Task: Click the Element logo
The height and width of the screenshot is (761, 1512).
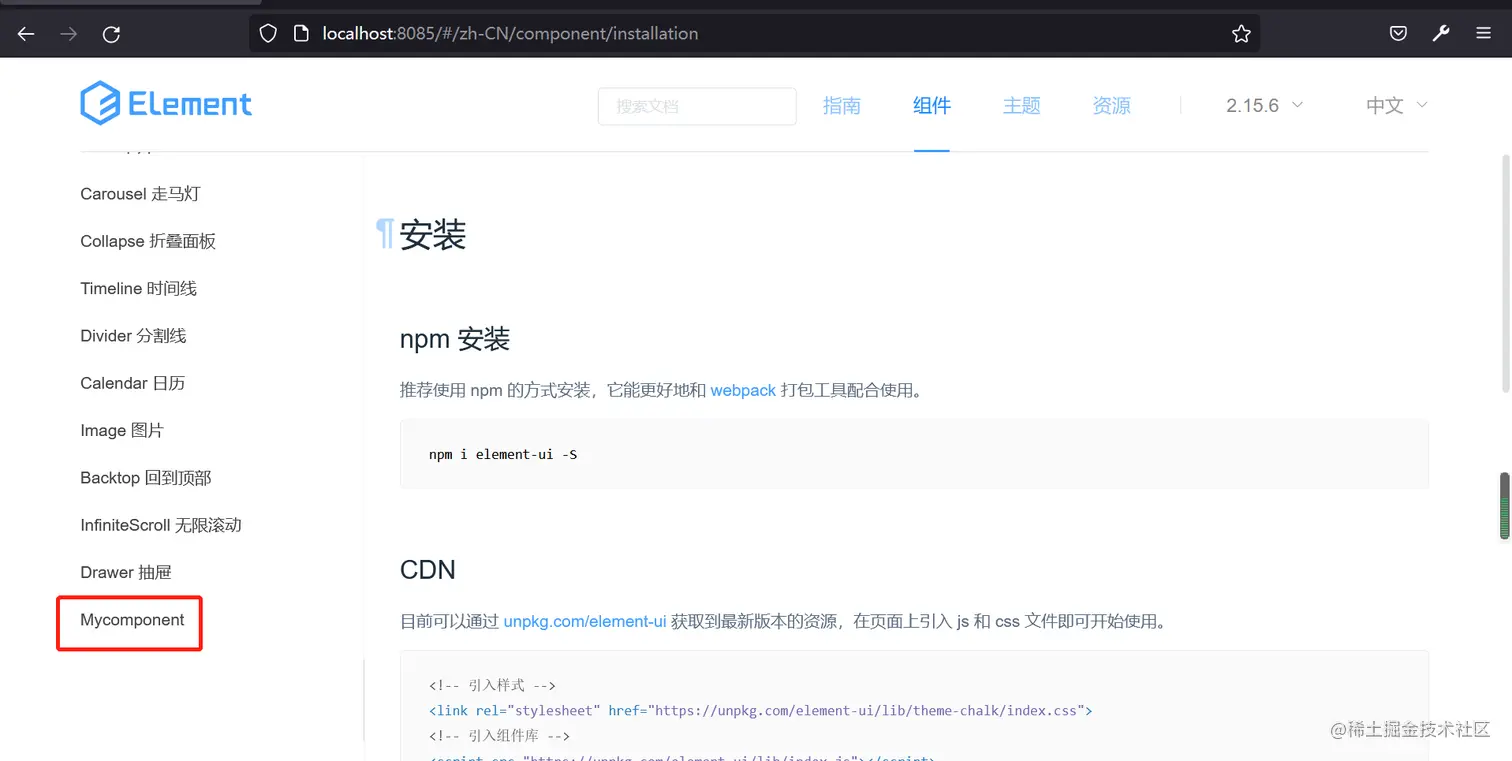Action: [x=166, y=104]
